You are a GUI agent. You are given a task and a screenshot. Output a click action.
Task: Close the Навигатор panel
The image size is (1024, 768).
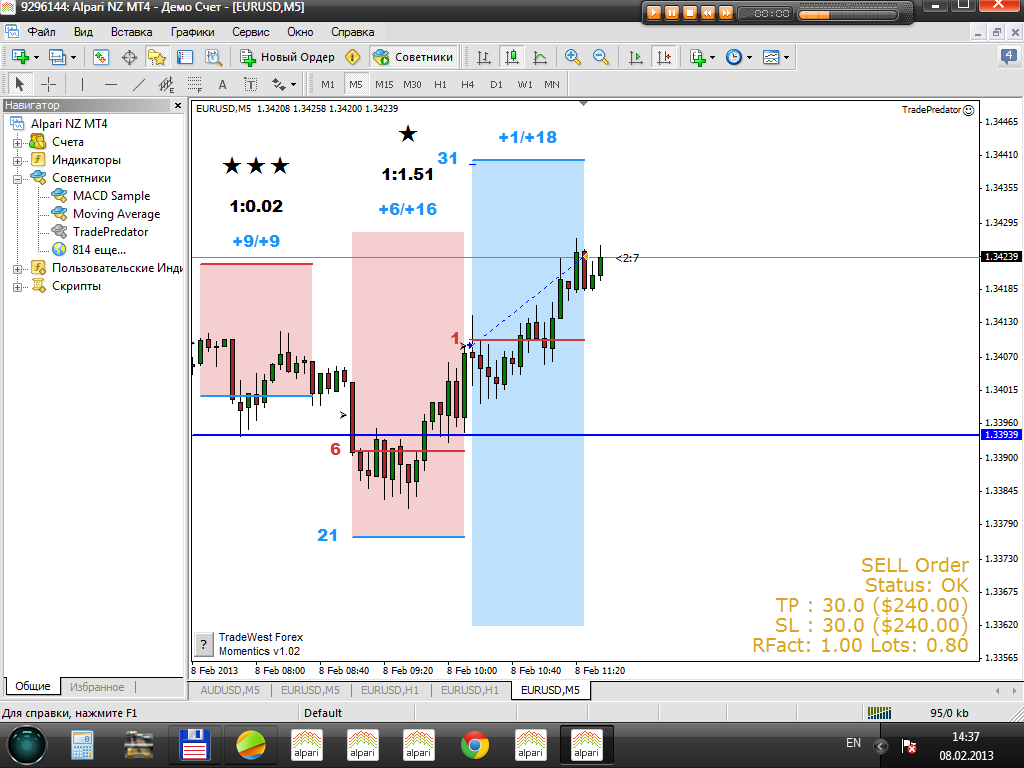tap(178, 105)
